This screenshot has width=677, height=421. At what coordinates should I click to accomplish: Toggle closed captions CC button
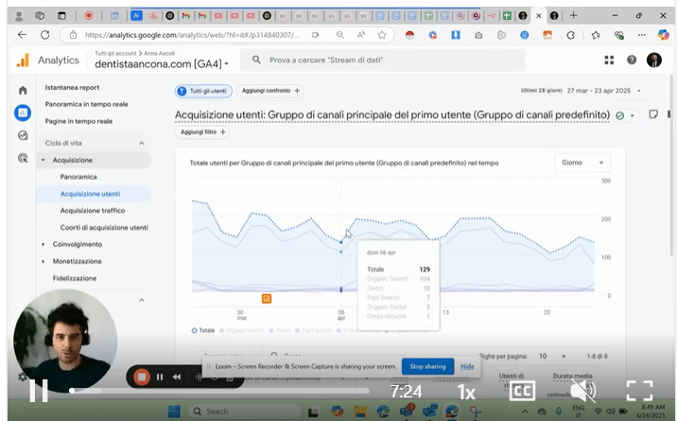point(522,391)
